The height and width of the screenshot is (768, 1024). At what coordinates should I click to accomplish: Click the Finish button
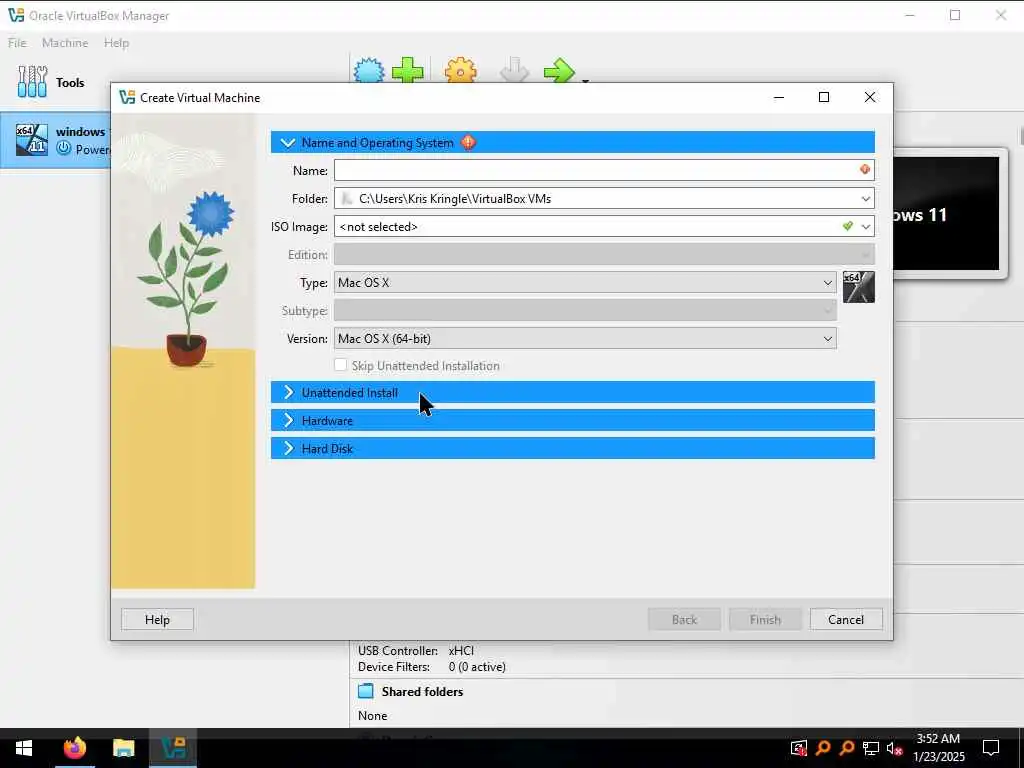point(765,619)
